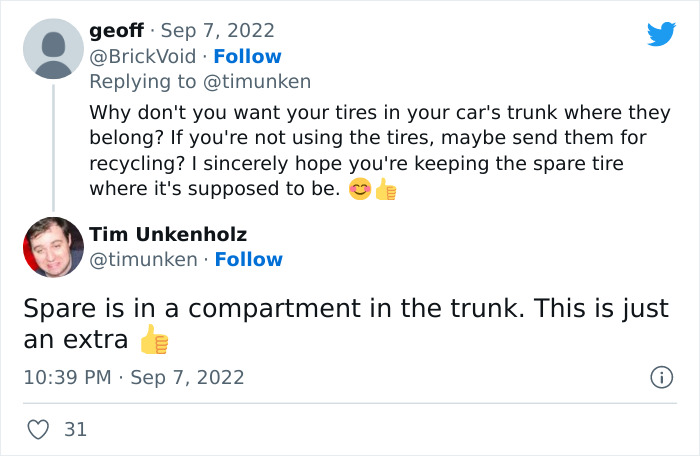Open Tim Unkenholz's profile photo
Viewport: 700px width, 456px height.
point(52,247)
